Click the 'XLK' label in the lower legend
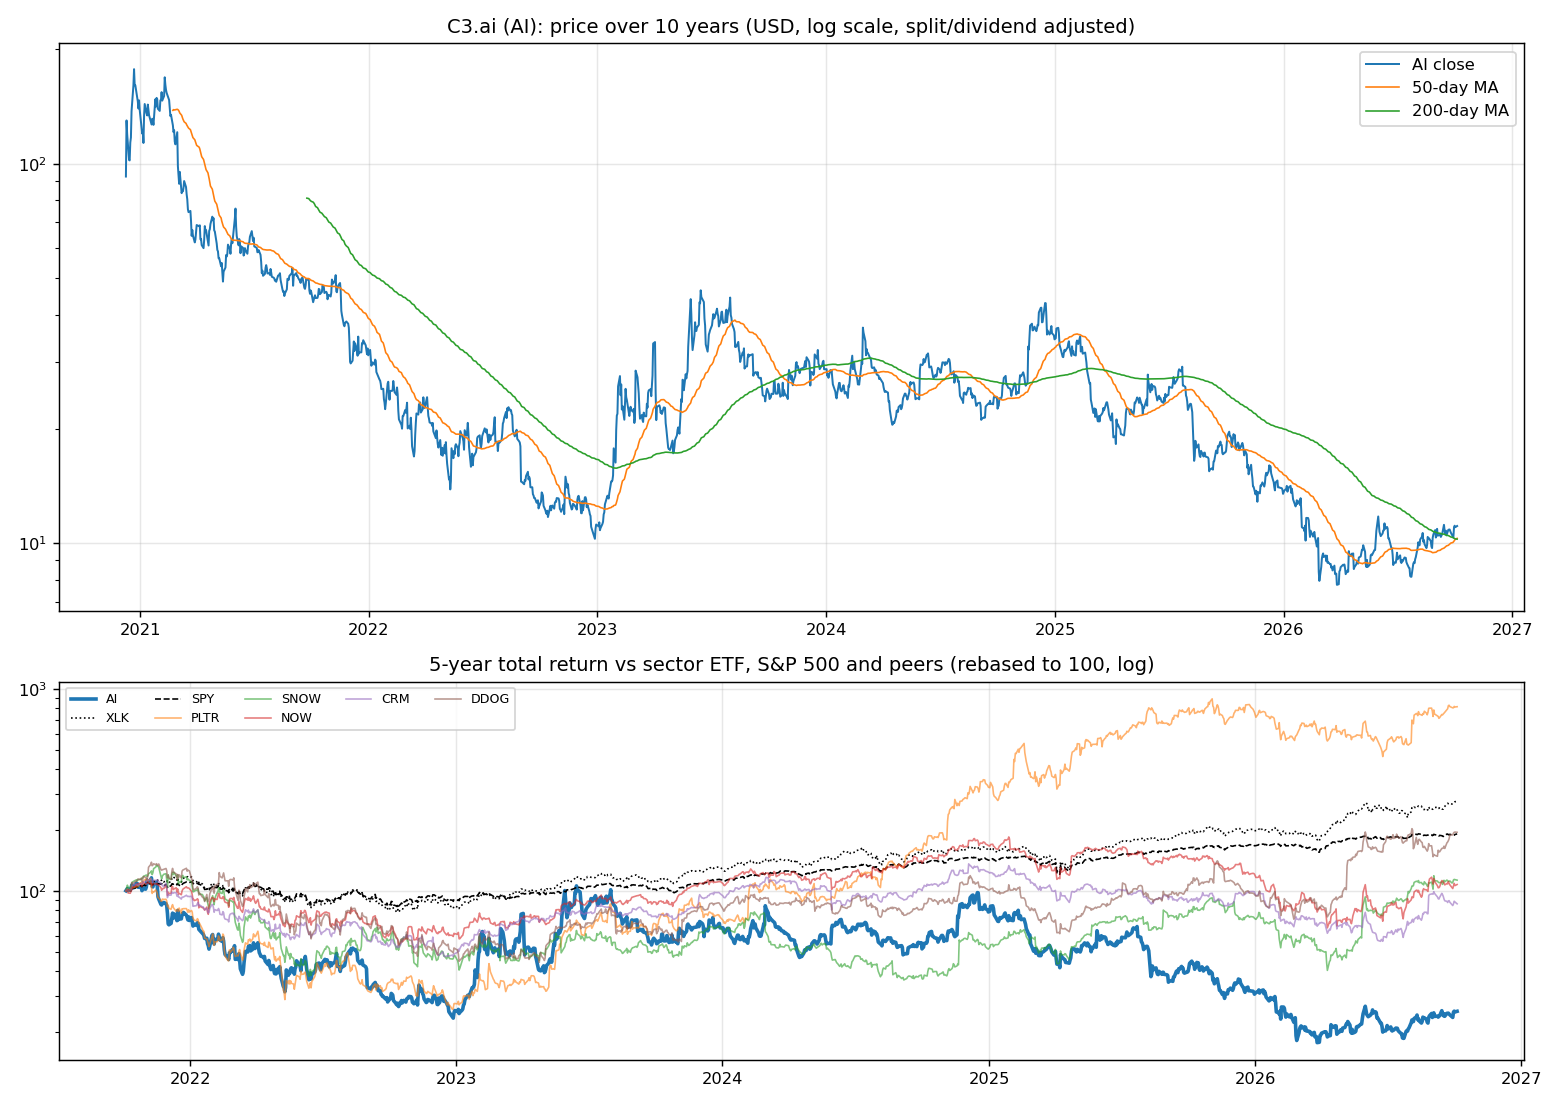 coord(117,718)
